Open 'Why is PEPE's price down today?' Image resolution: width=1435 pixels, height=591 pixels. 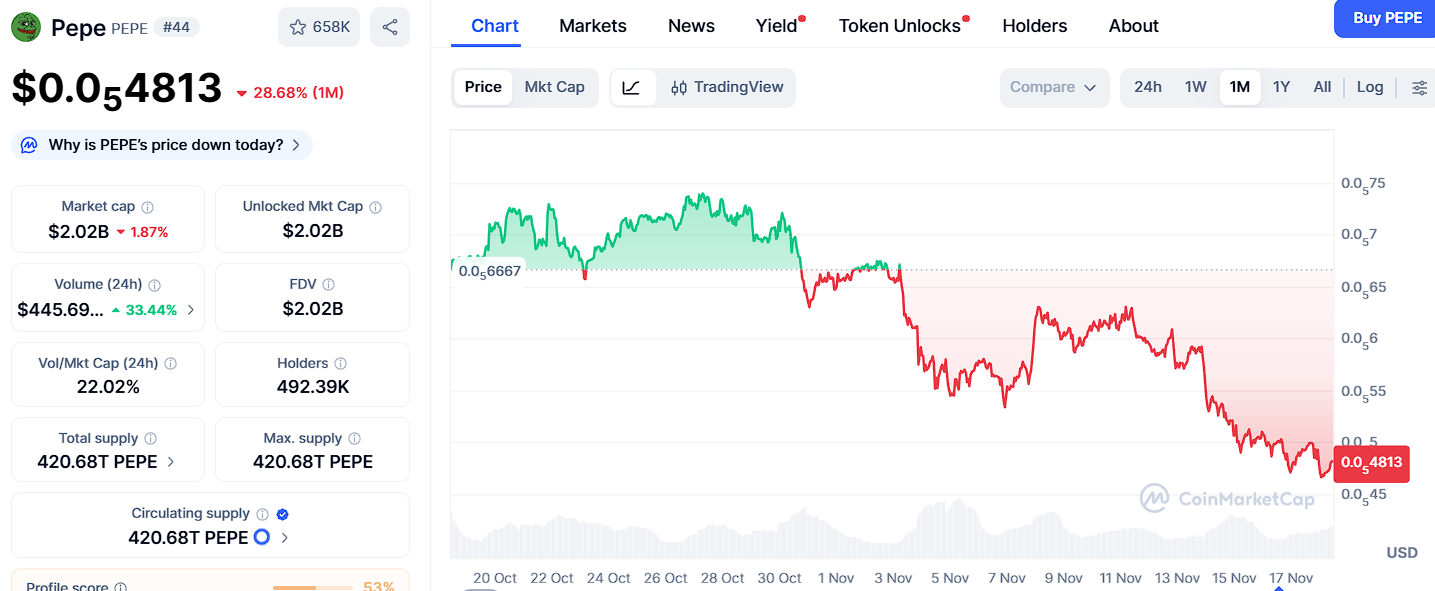[x=162, y=145]
